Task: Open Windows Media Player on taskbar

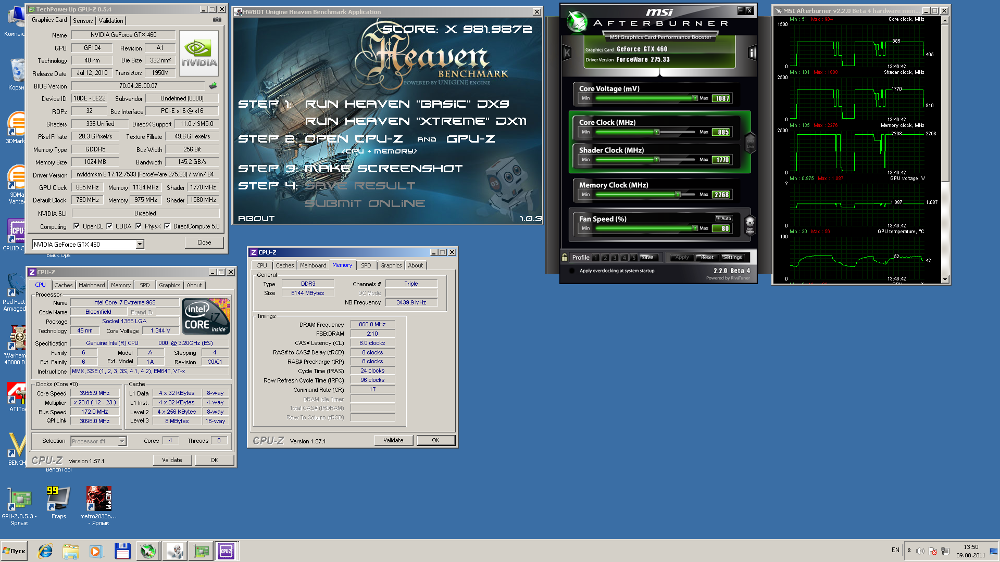Action: (x=96, y=551)
